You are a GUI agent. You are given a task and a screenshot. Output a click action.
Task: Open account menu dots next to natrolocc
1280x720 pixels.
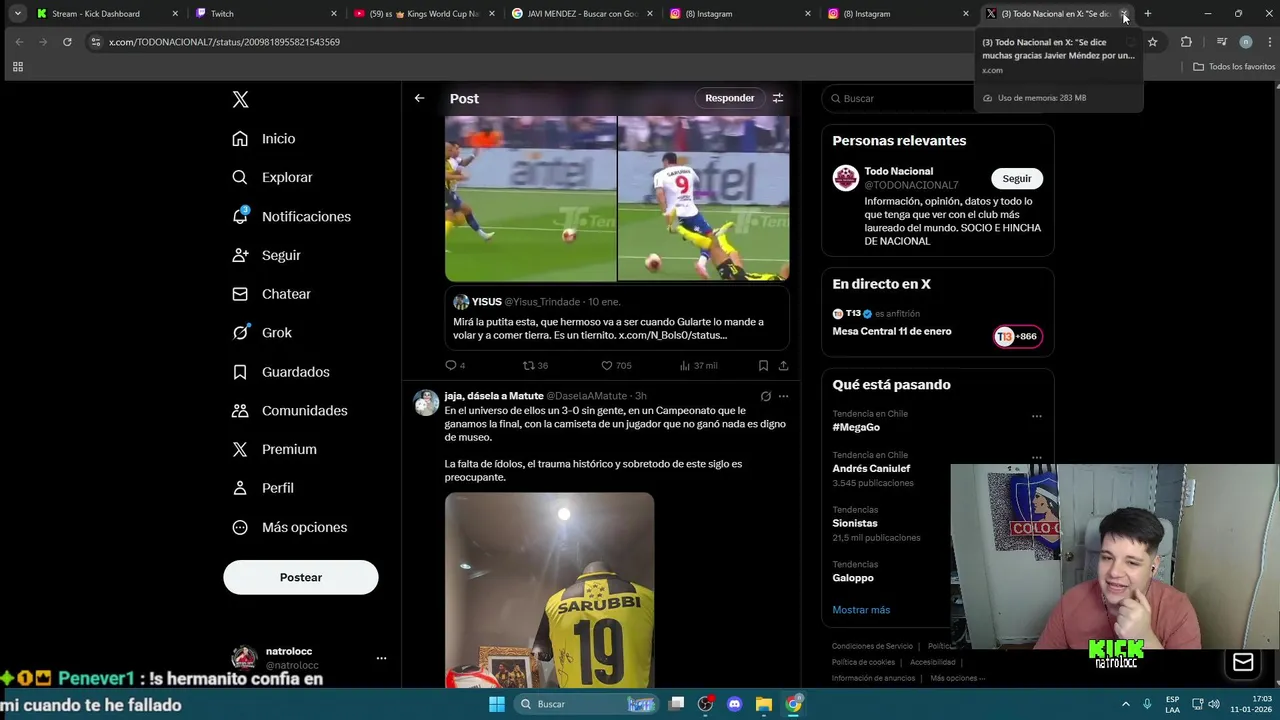tap(381, 658)
